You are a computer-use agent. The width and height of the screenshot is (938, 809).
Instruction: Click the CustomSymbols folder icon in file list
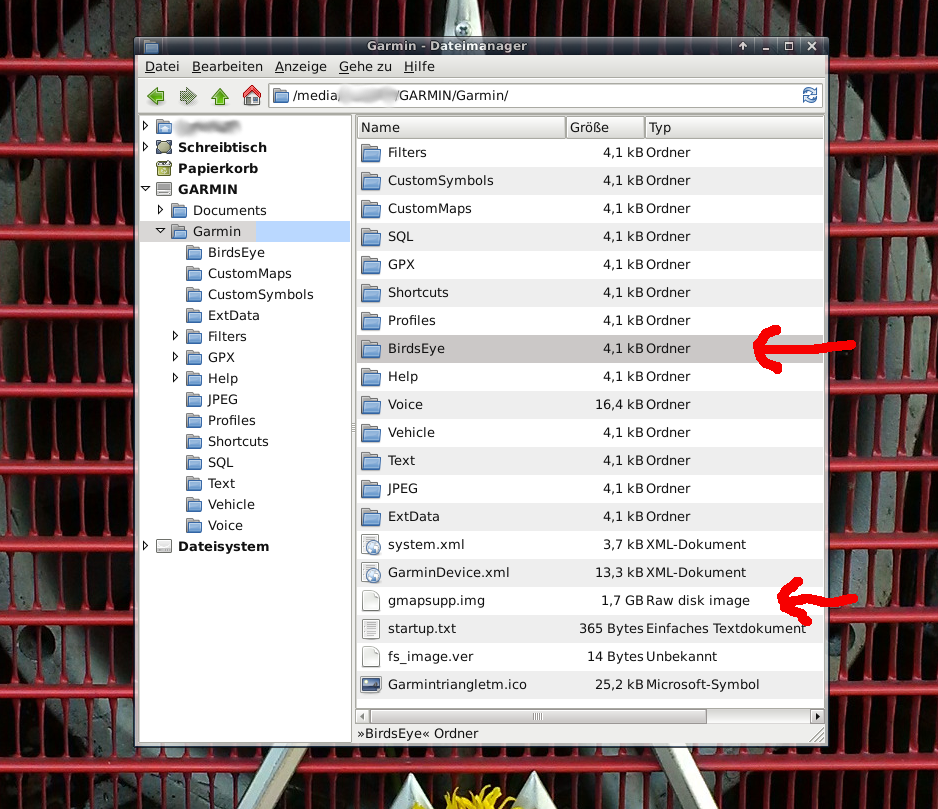[x=371, y=181]
